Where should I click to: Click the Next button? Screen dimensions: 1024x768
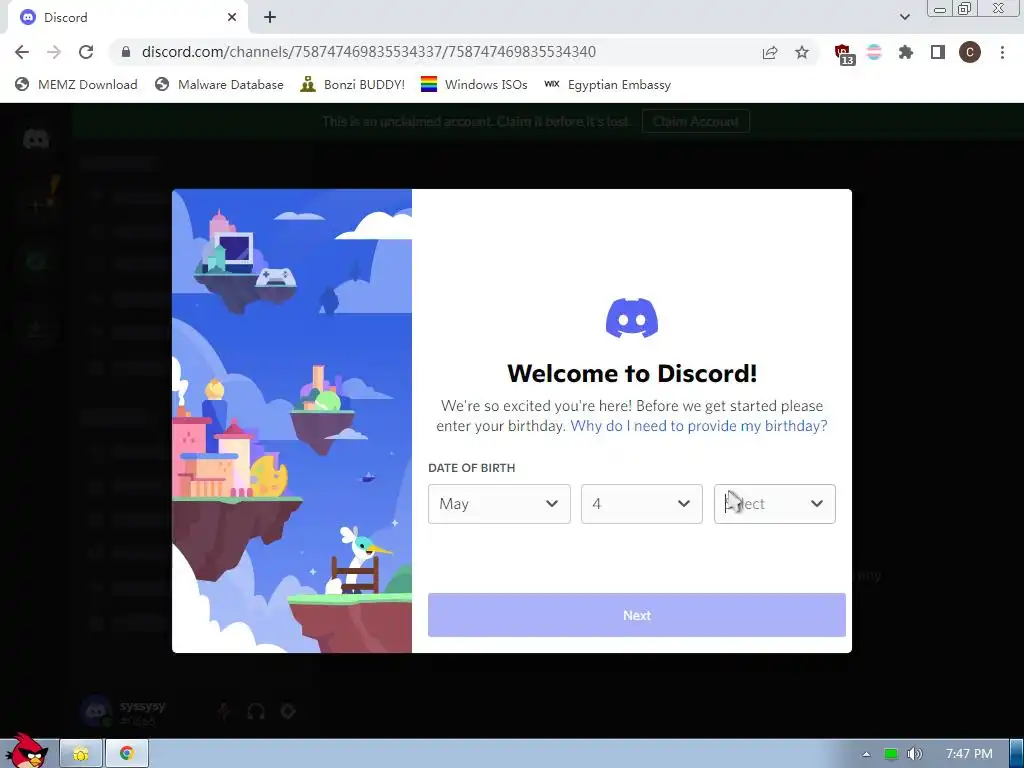pyautogui.click(x=637, y=615)
